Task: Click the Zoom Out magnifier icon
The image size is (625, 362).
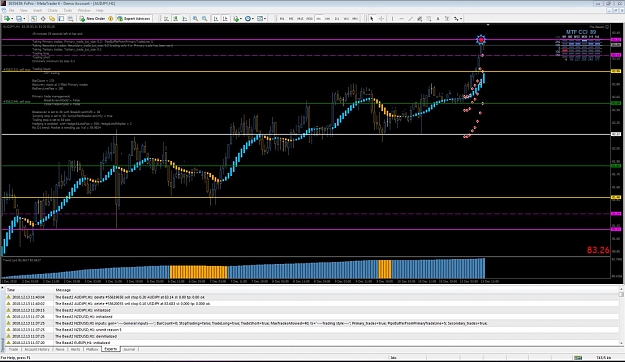Action: point(204,18)
